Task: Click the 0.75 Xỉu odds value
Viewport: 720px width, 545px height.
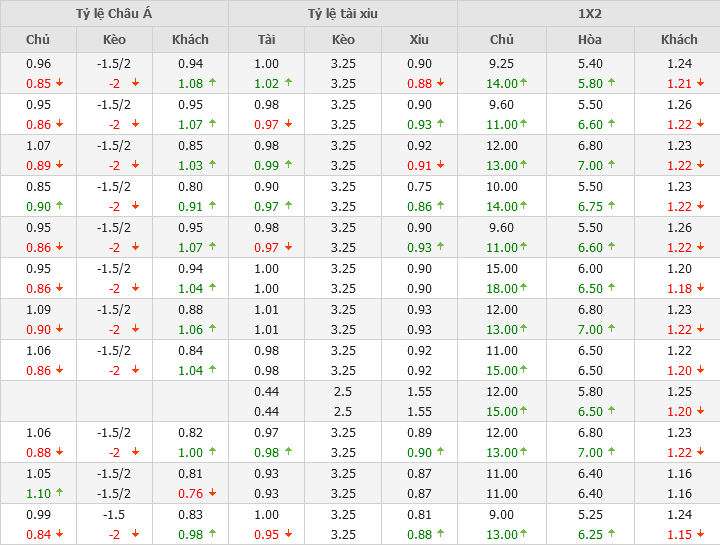Action: click(x=419, y=186)
